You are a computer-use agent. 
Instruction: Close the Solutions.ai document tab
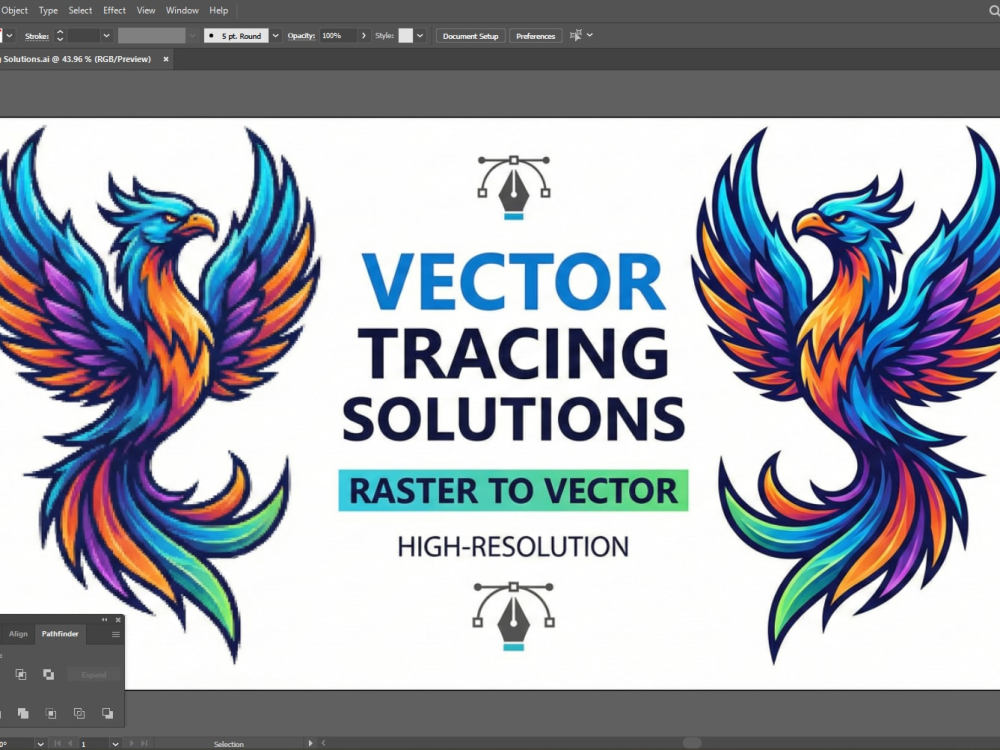(x=166, y=59)
